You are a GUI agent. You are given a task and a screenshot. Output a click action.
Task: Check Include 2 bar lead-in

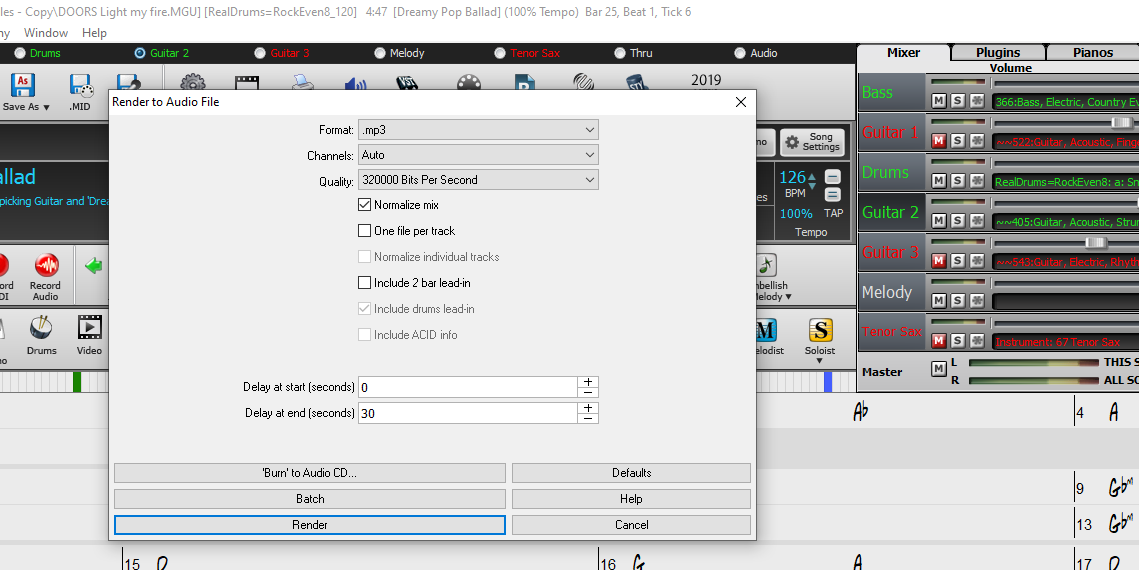365,282
